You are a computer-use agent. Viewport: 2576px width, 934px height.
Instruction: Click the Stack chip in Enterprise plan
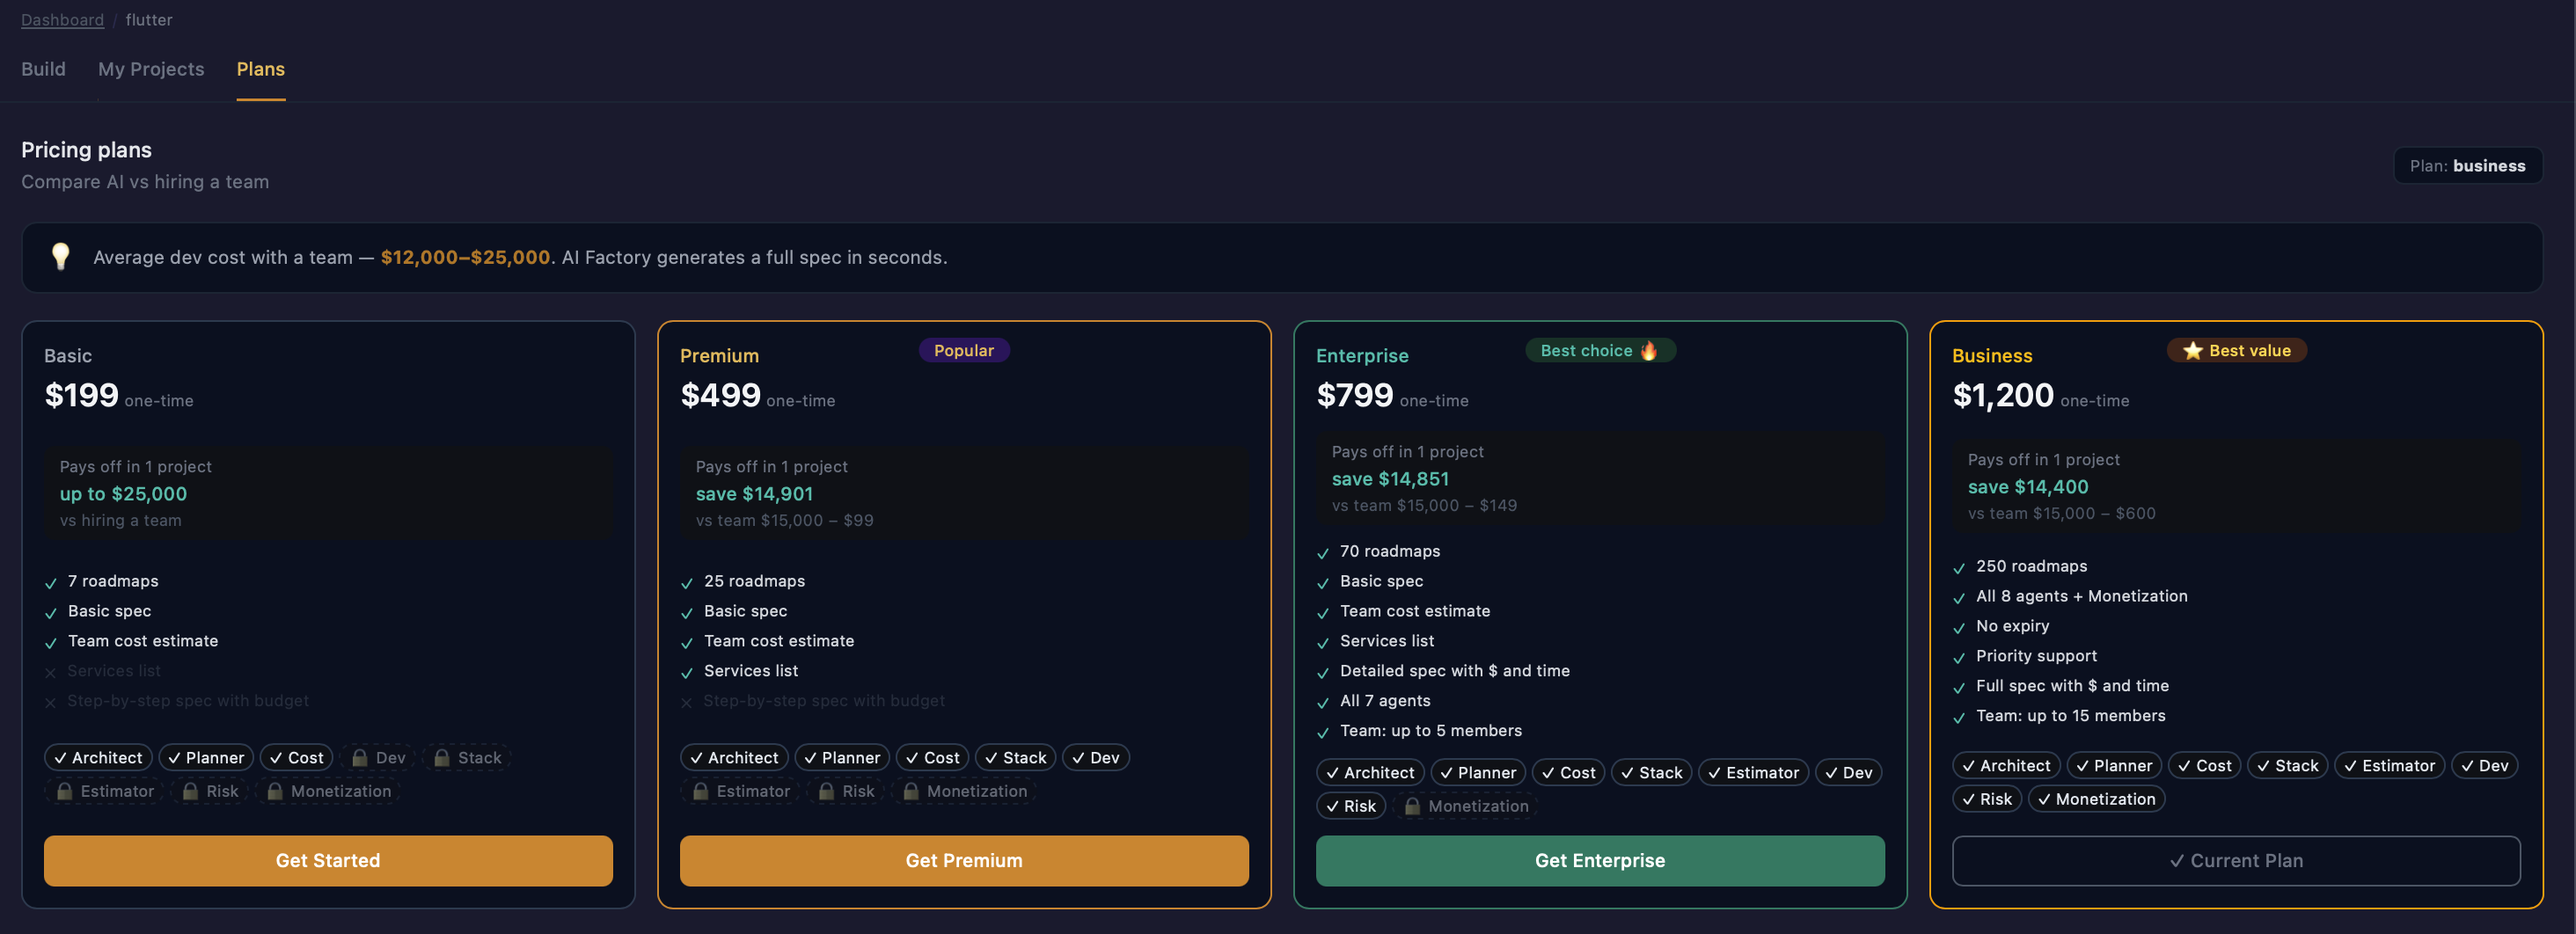(1651, 773)
